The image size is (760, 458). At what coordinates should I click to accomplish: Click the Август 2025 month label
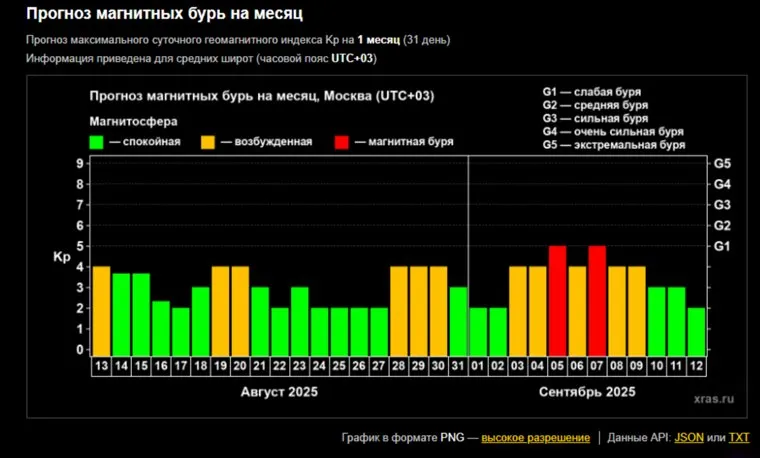pos(279,392)
